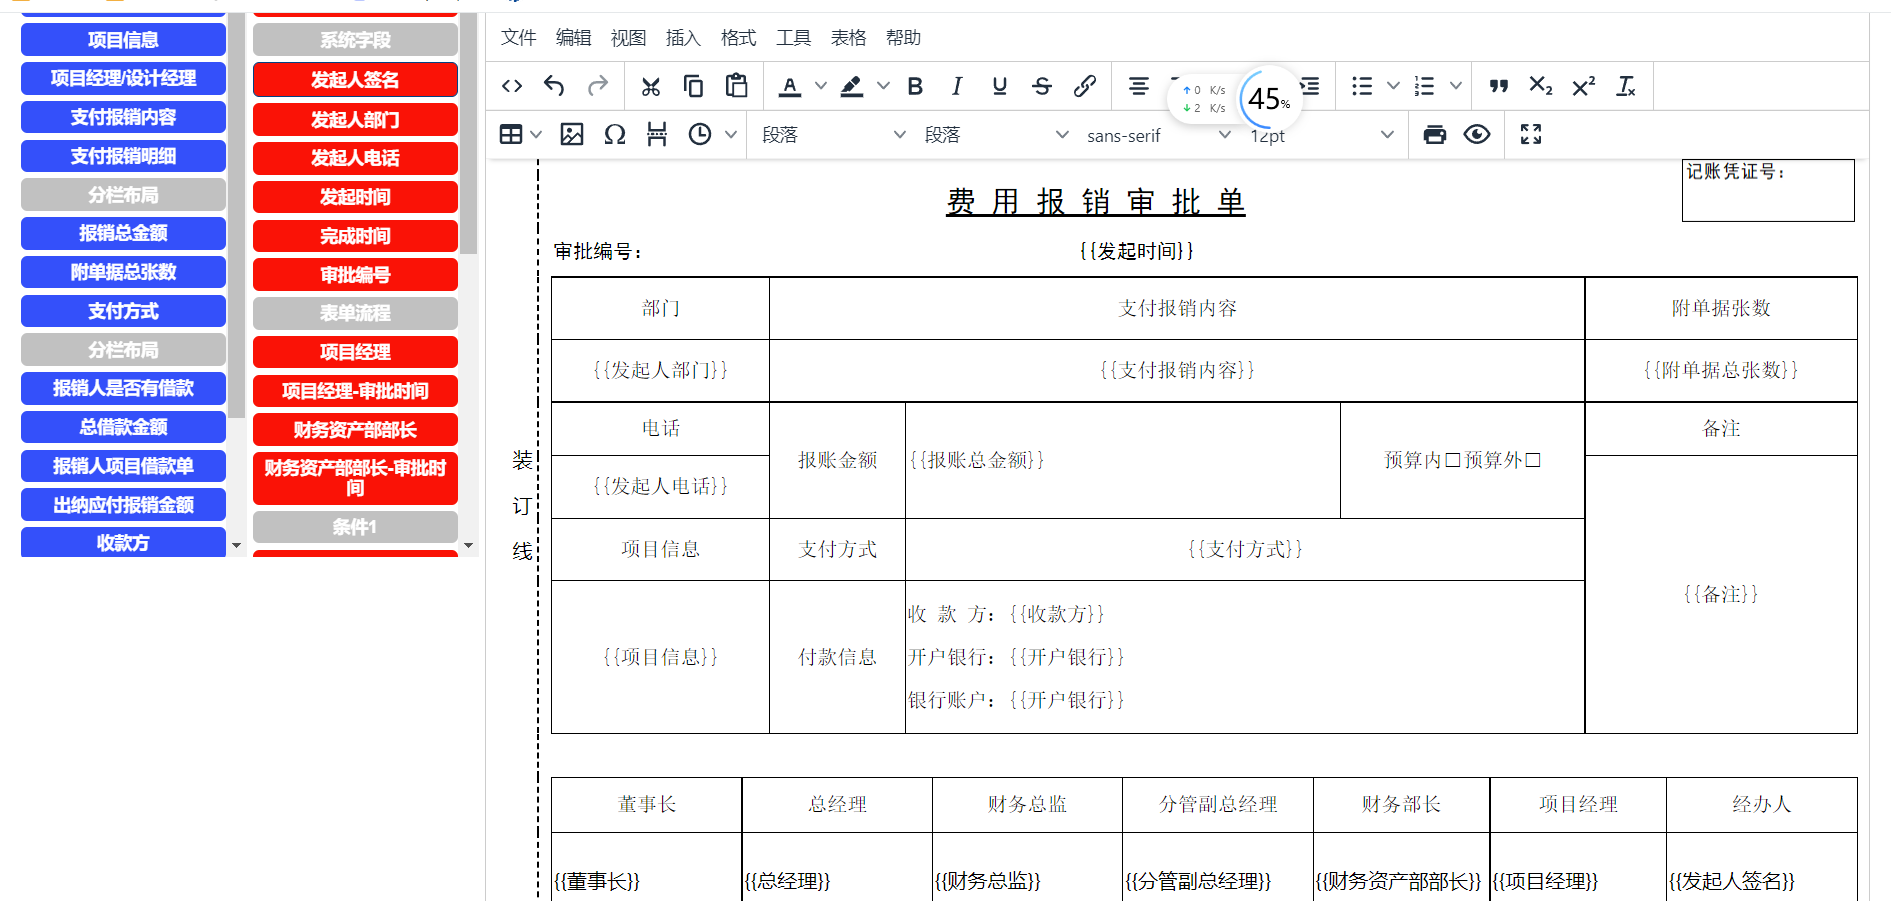The width and height of the screenshot is (1891, 901).
Task: Open the sans-serif font family dropdown
Action: [x=1158, y=135]
